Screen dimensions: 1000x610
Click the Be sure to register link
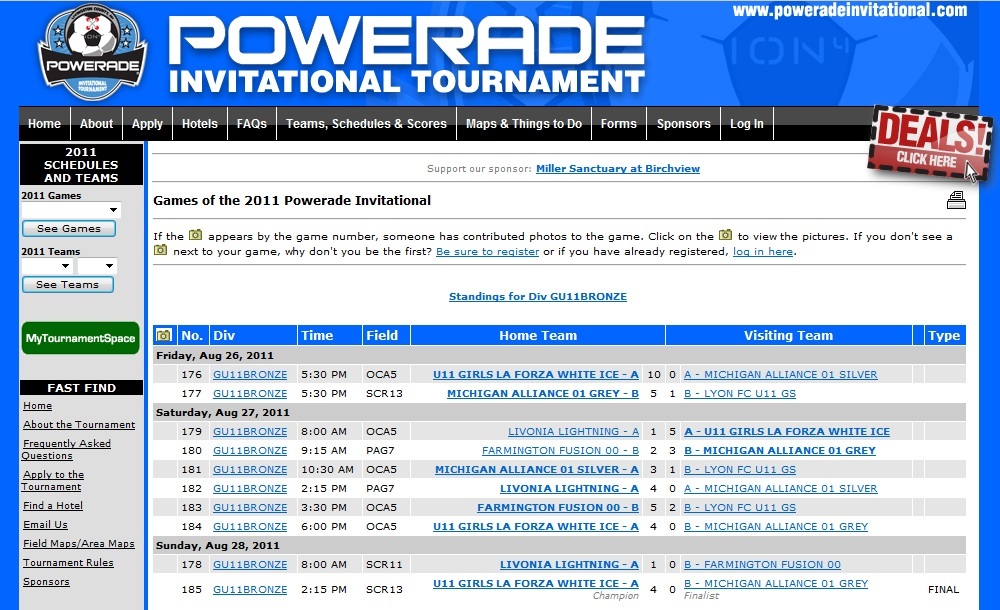pyautogui.click(x=487, y=251)
